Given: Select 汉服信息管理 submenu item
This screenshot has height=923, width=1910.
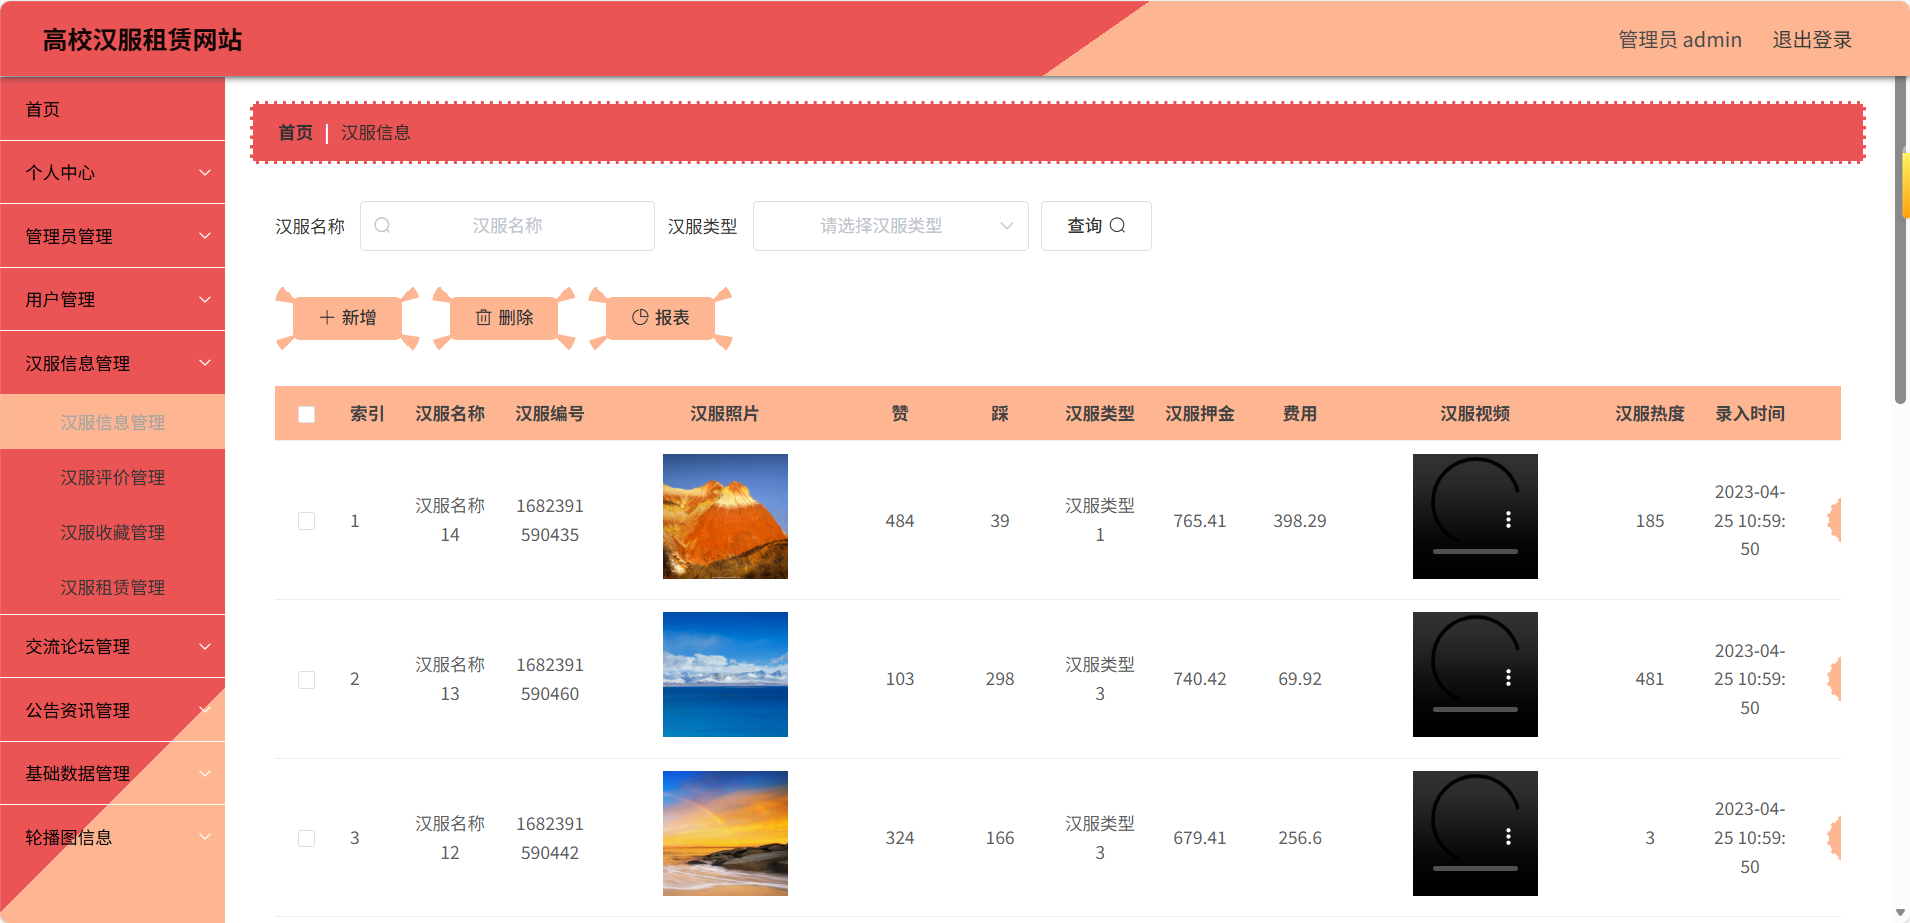Looking at the screenshot, I should pos(112,422).
